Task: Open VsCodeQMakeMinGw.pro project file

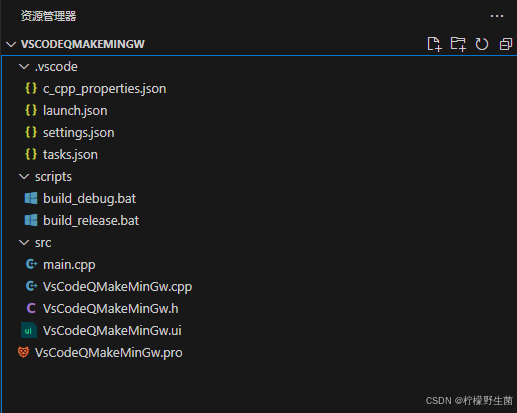Action: (x=109, y=353)
